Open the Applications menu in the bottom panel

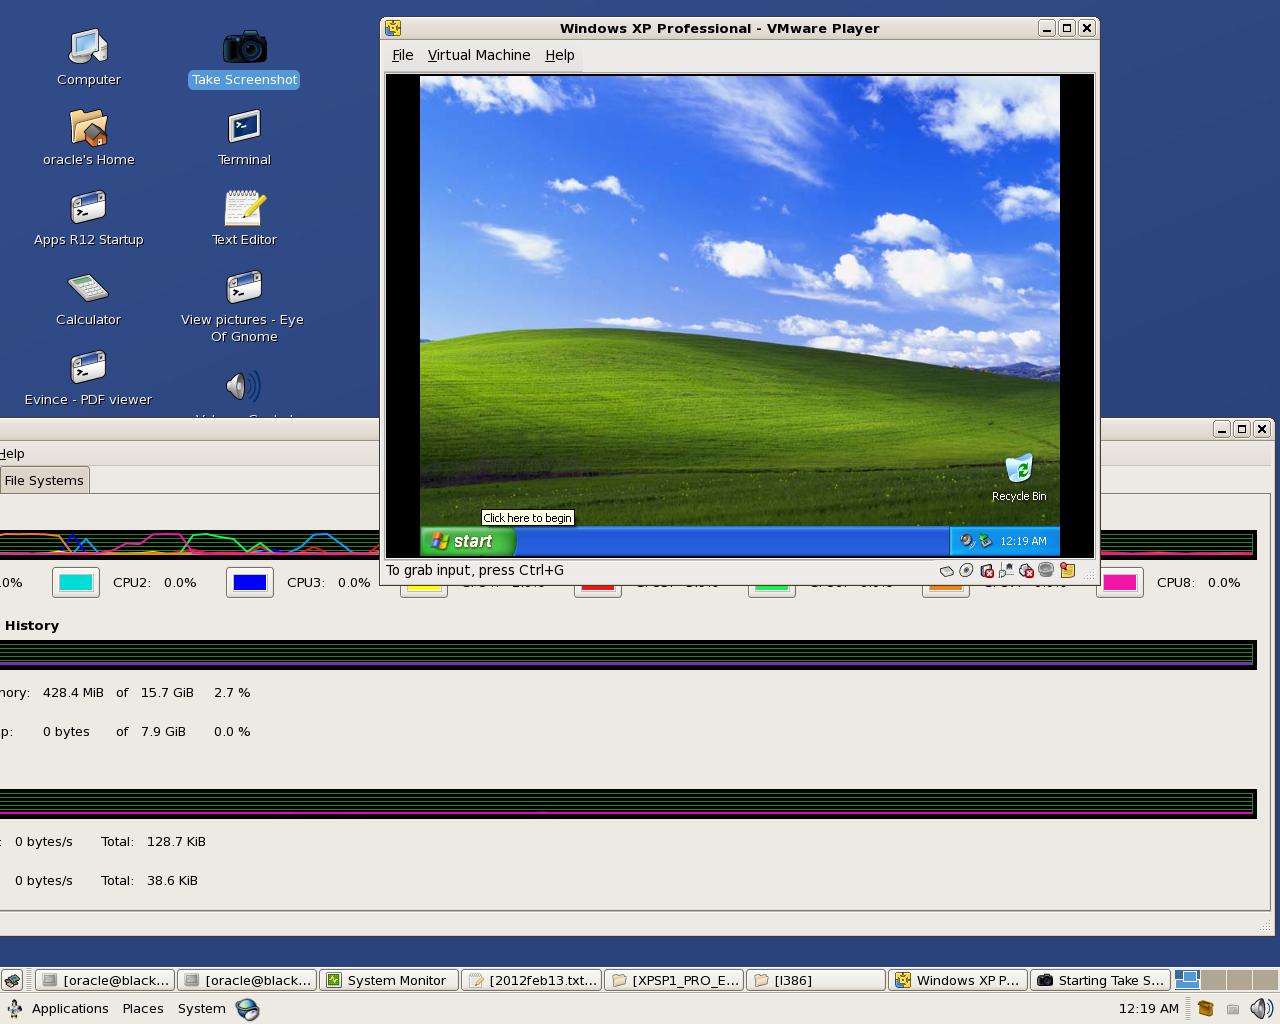click(69, 1008)
